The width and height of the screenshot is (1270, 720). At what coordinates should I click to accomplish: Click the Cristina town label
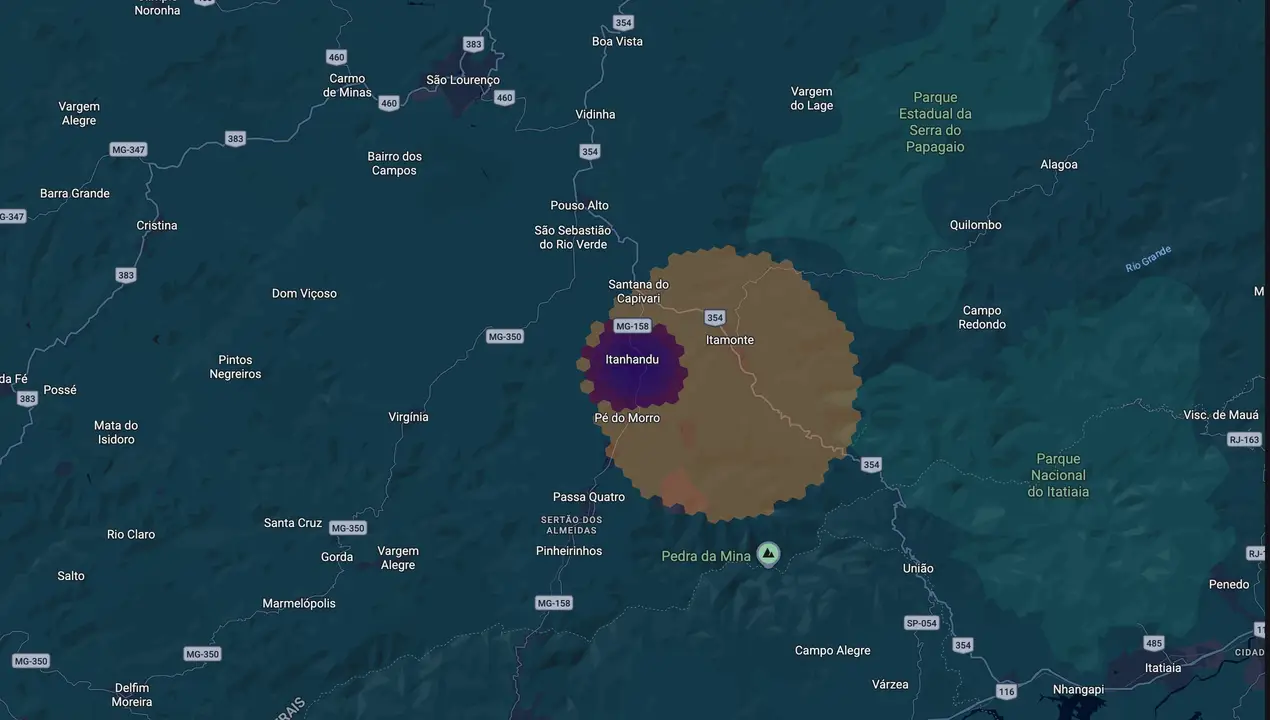tap(157, 226)
